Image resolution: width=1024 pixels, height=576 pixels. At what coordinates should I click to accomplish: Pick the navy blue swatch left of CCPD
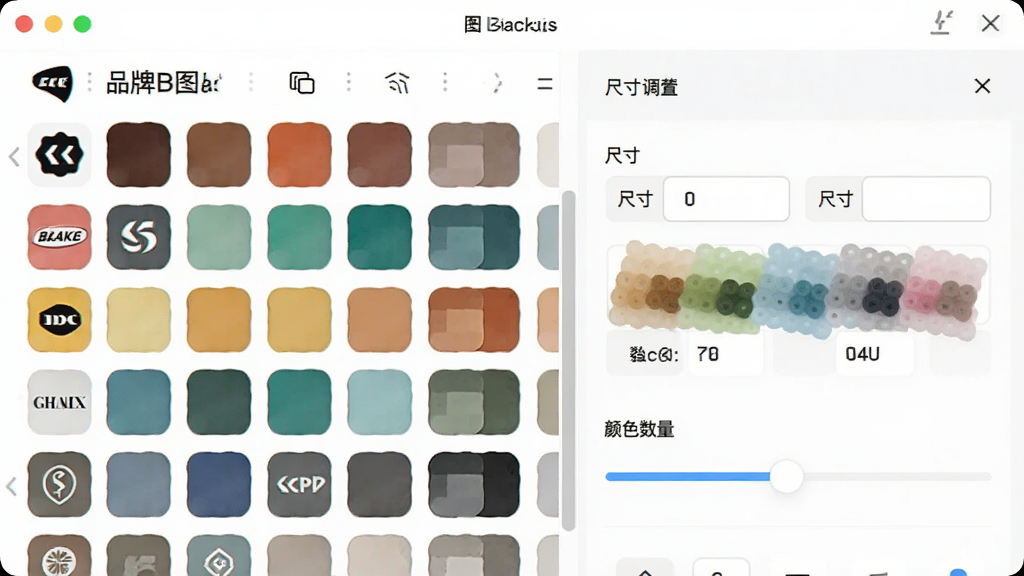[x=219, y=485]
